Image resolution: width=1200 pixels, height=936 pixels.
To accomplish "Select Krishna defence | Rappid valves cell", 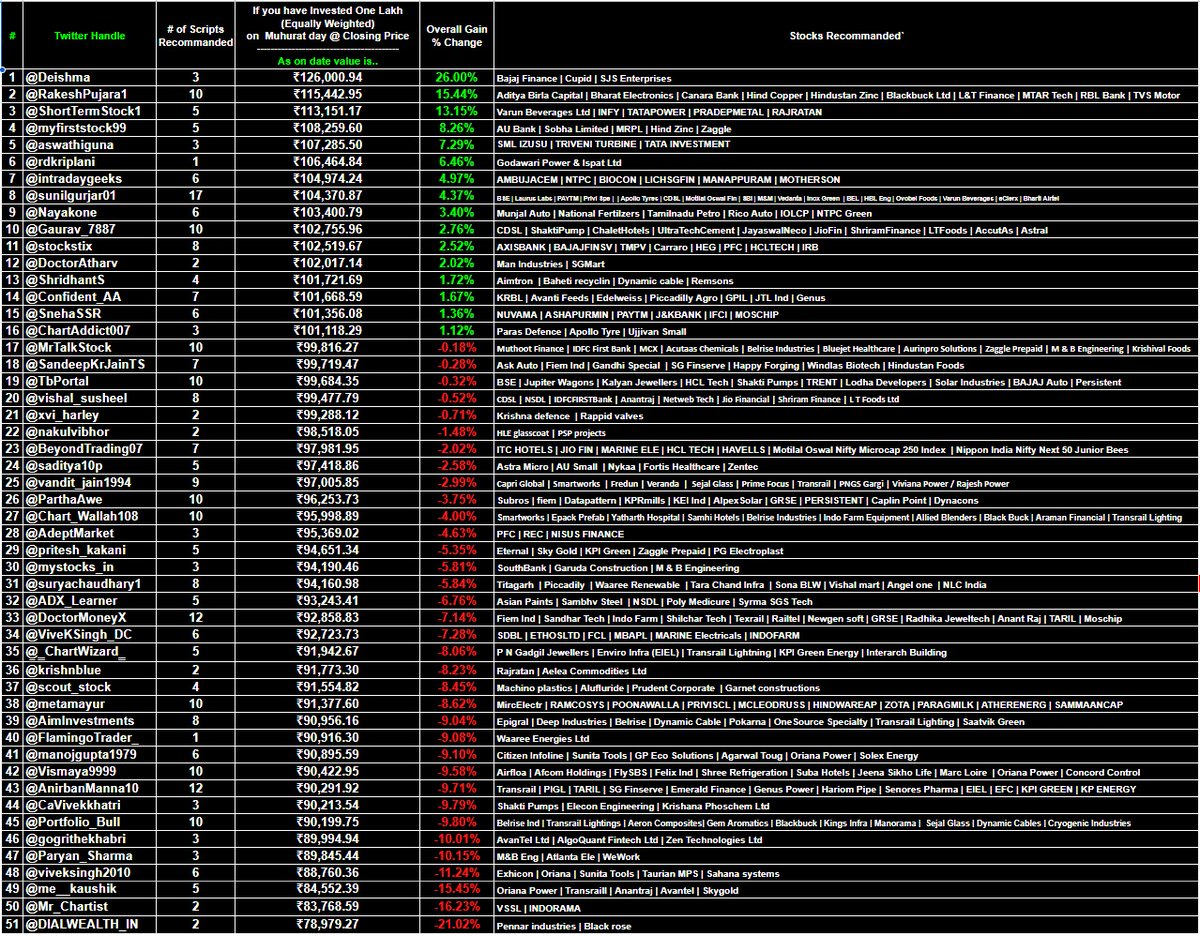I will point(846,415).
